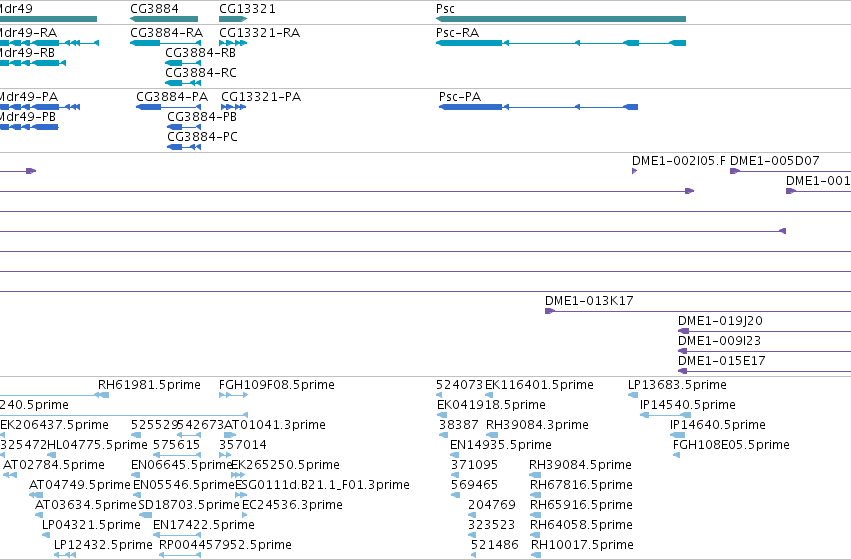Click the EN14935.5prime EST label

501,445
